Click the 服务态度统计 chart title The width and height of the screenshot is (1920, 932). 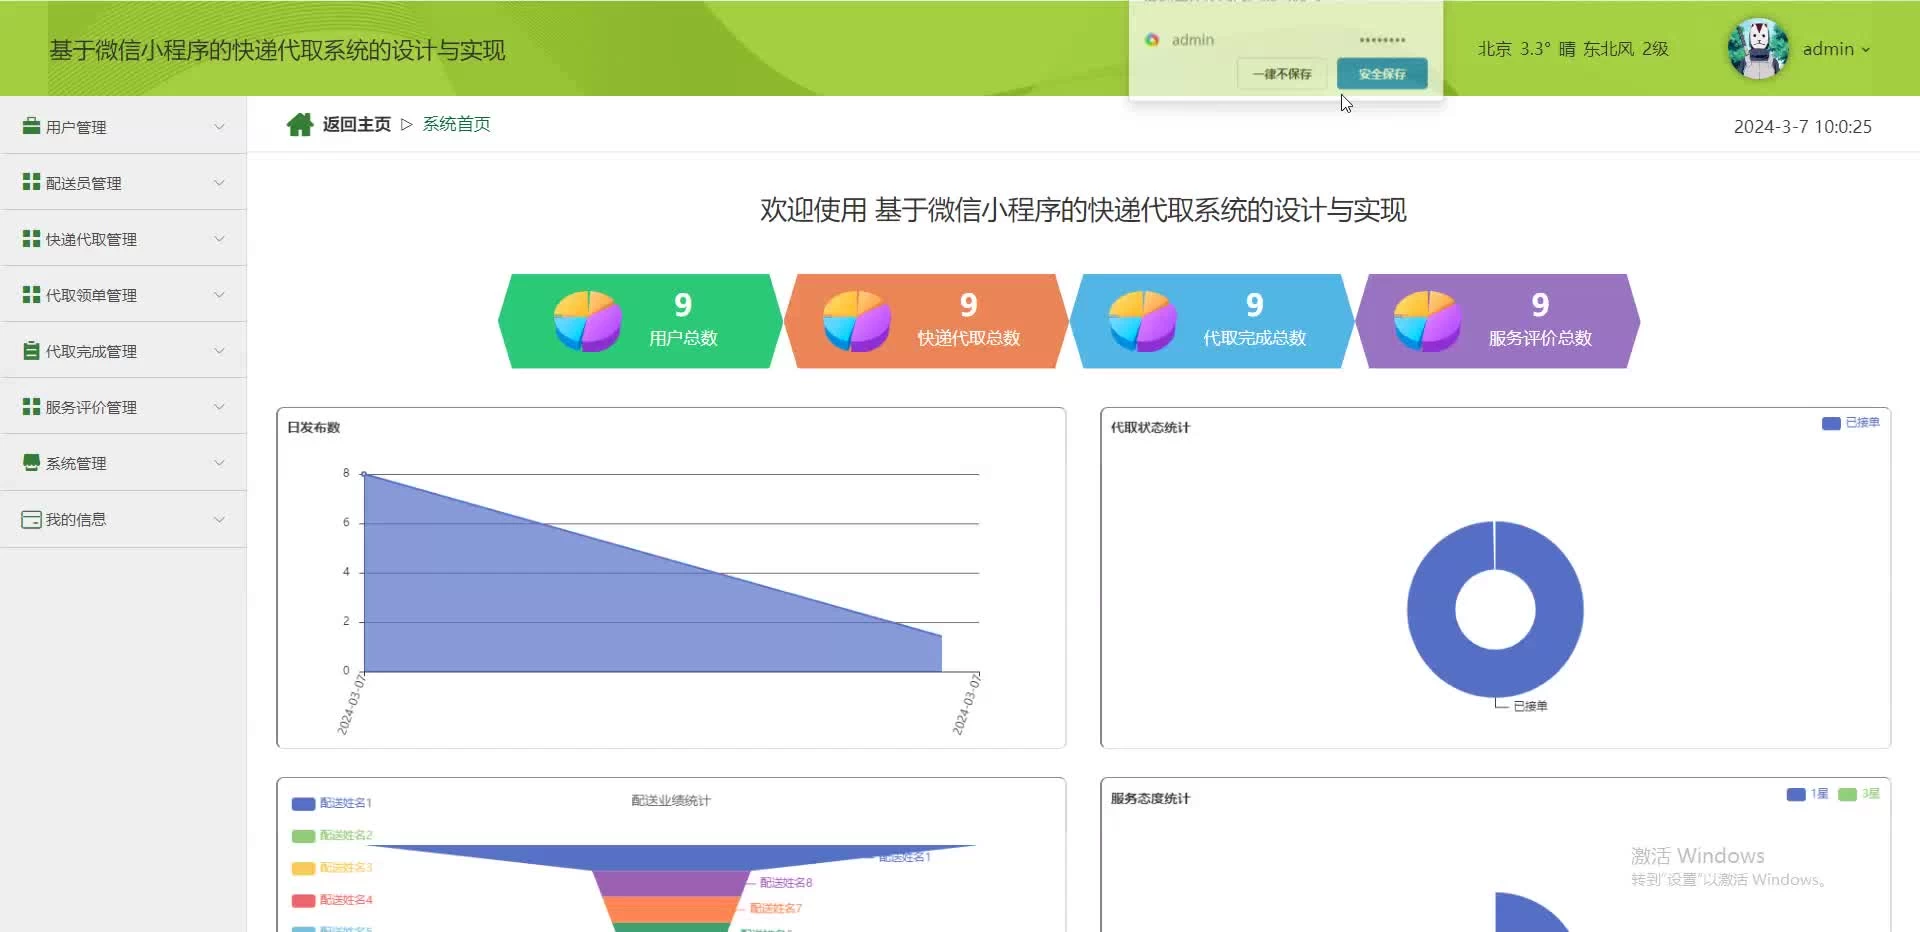[1150, 798]
